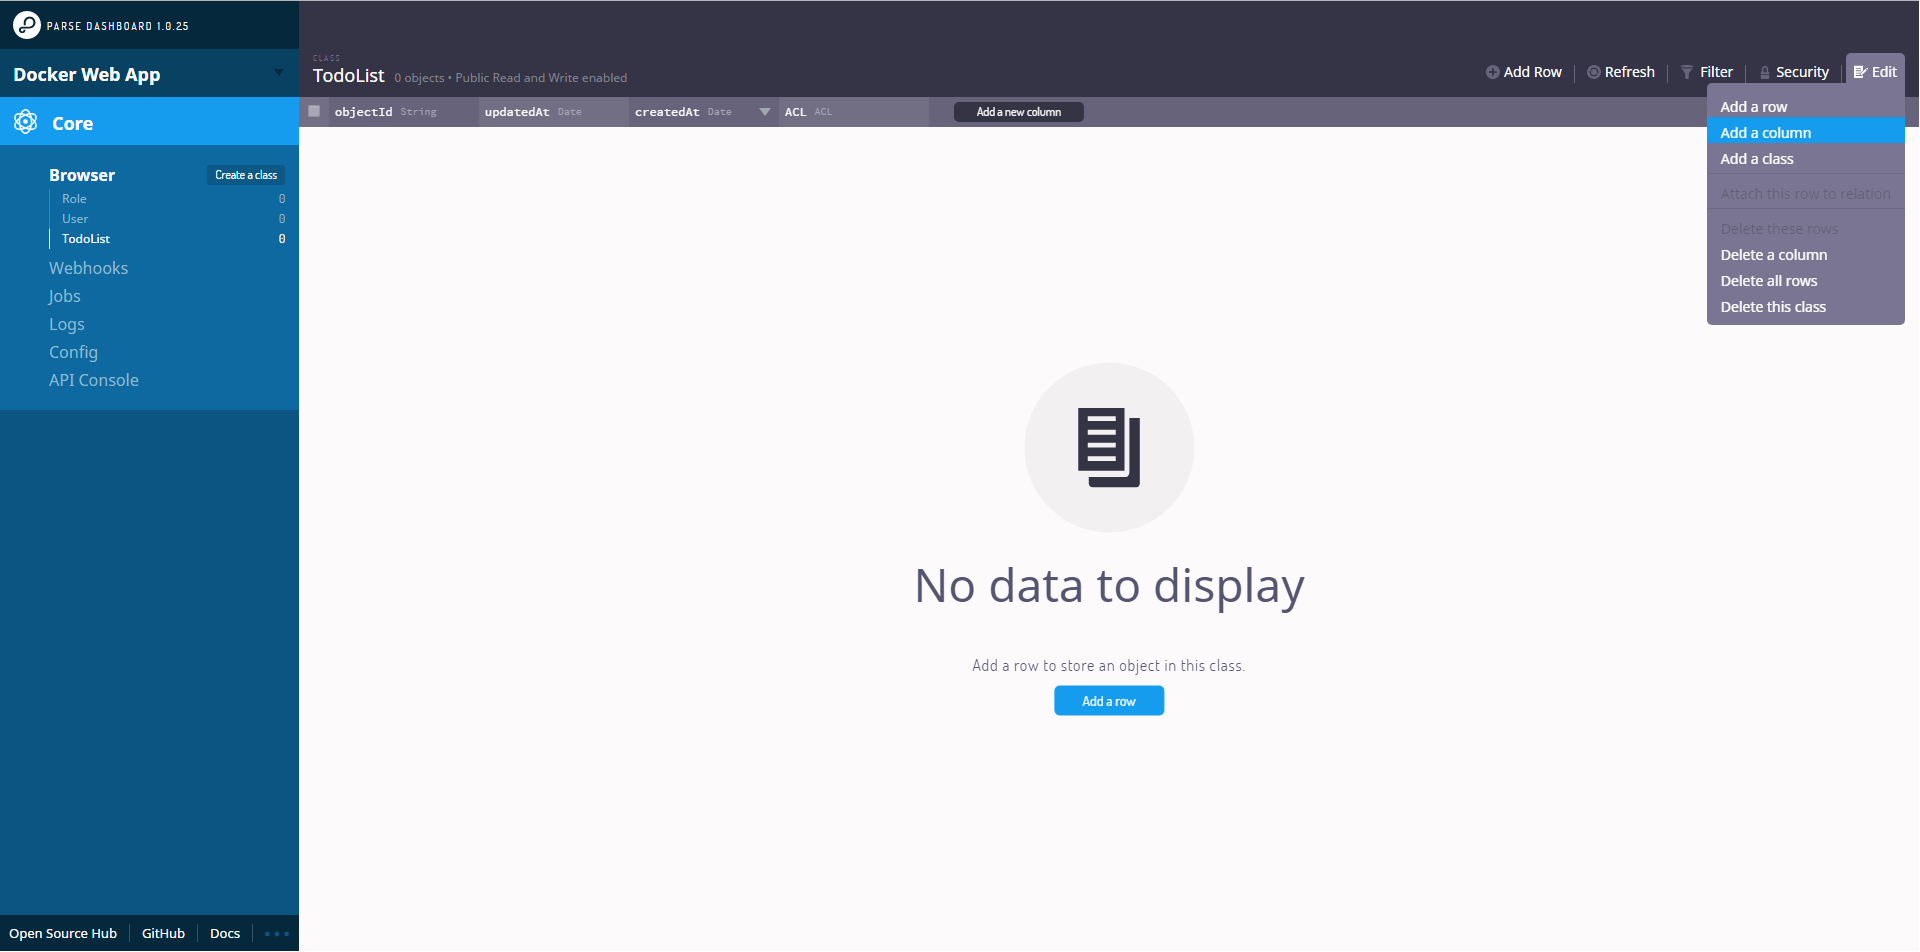Click the Edit pencil icon
1920x952 pixels.
click(1860, 72)
